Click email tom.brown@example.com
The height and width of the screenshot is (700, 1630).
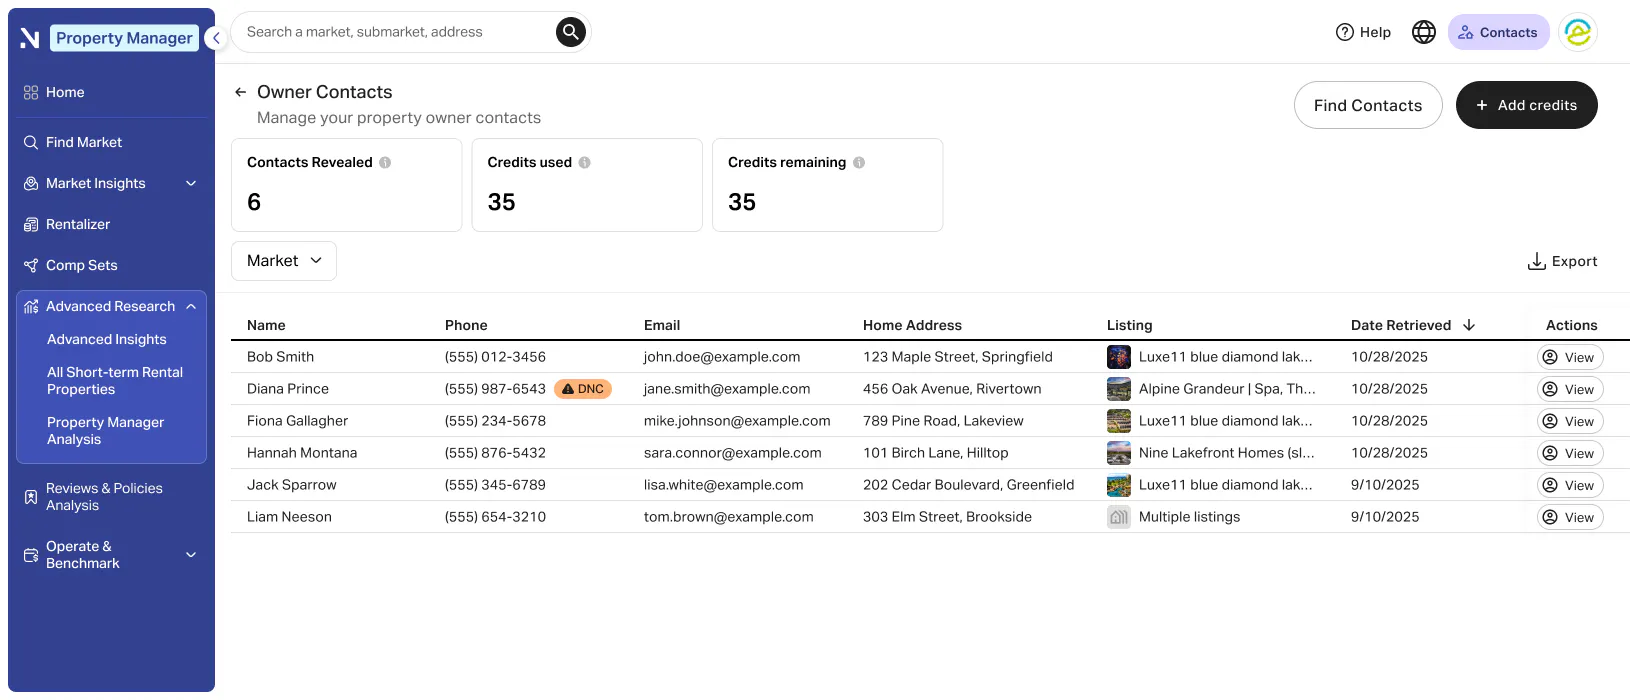click(729, 517)
